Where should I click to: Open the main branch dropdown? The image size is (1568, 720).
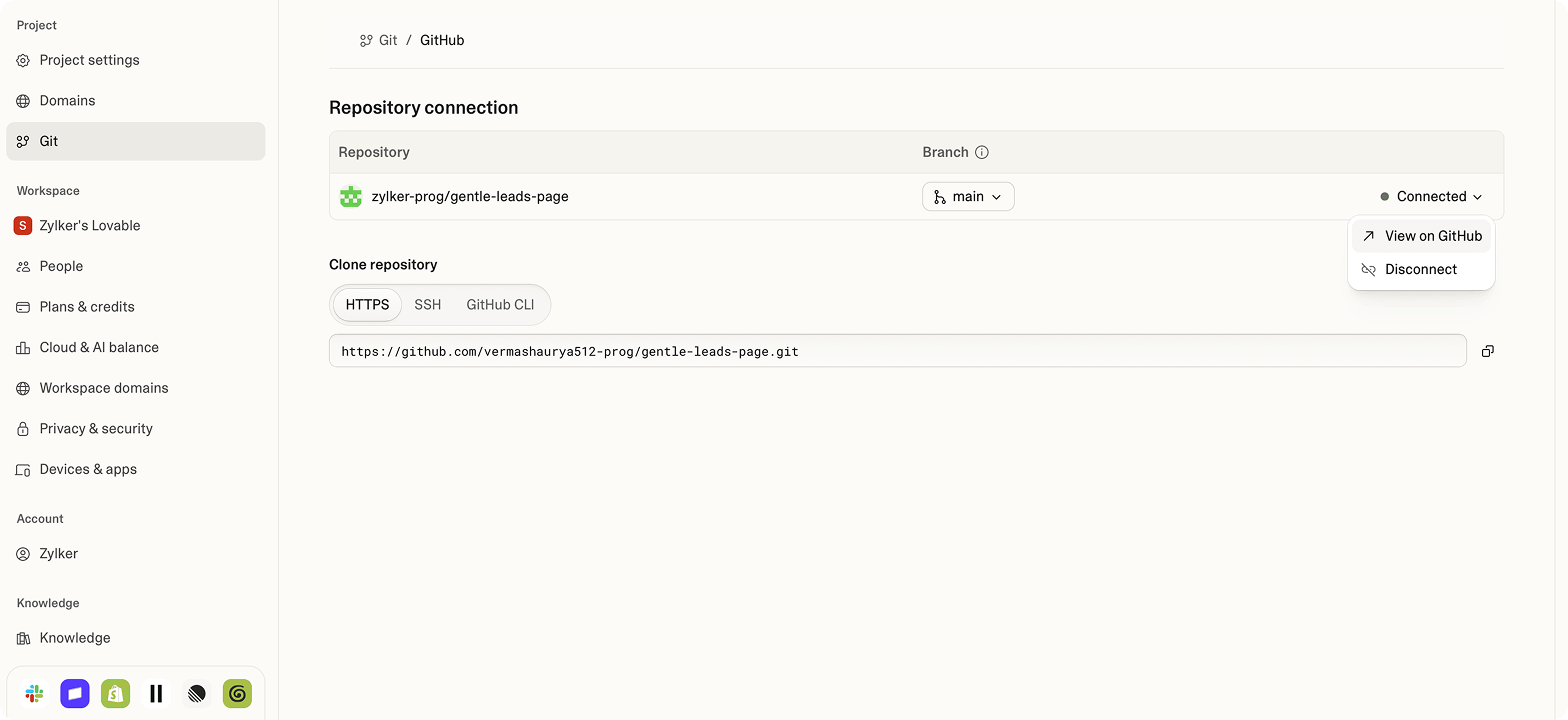coord(968,197)
